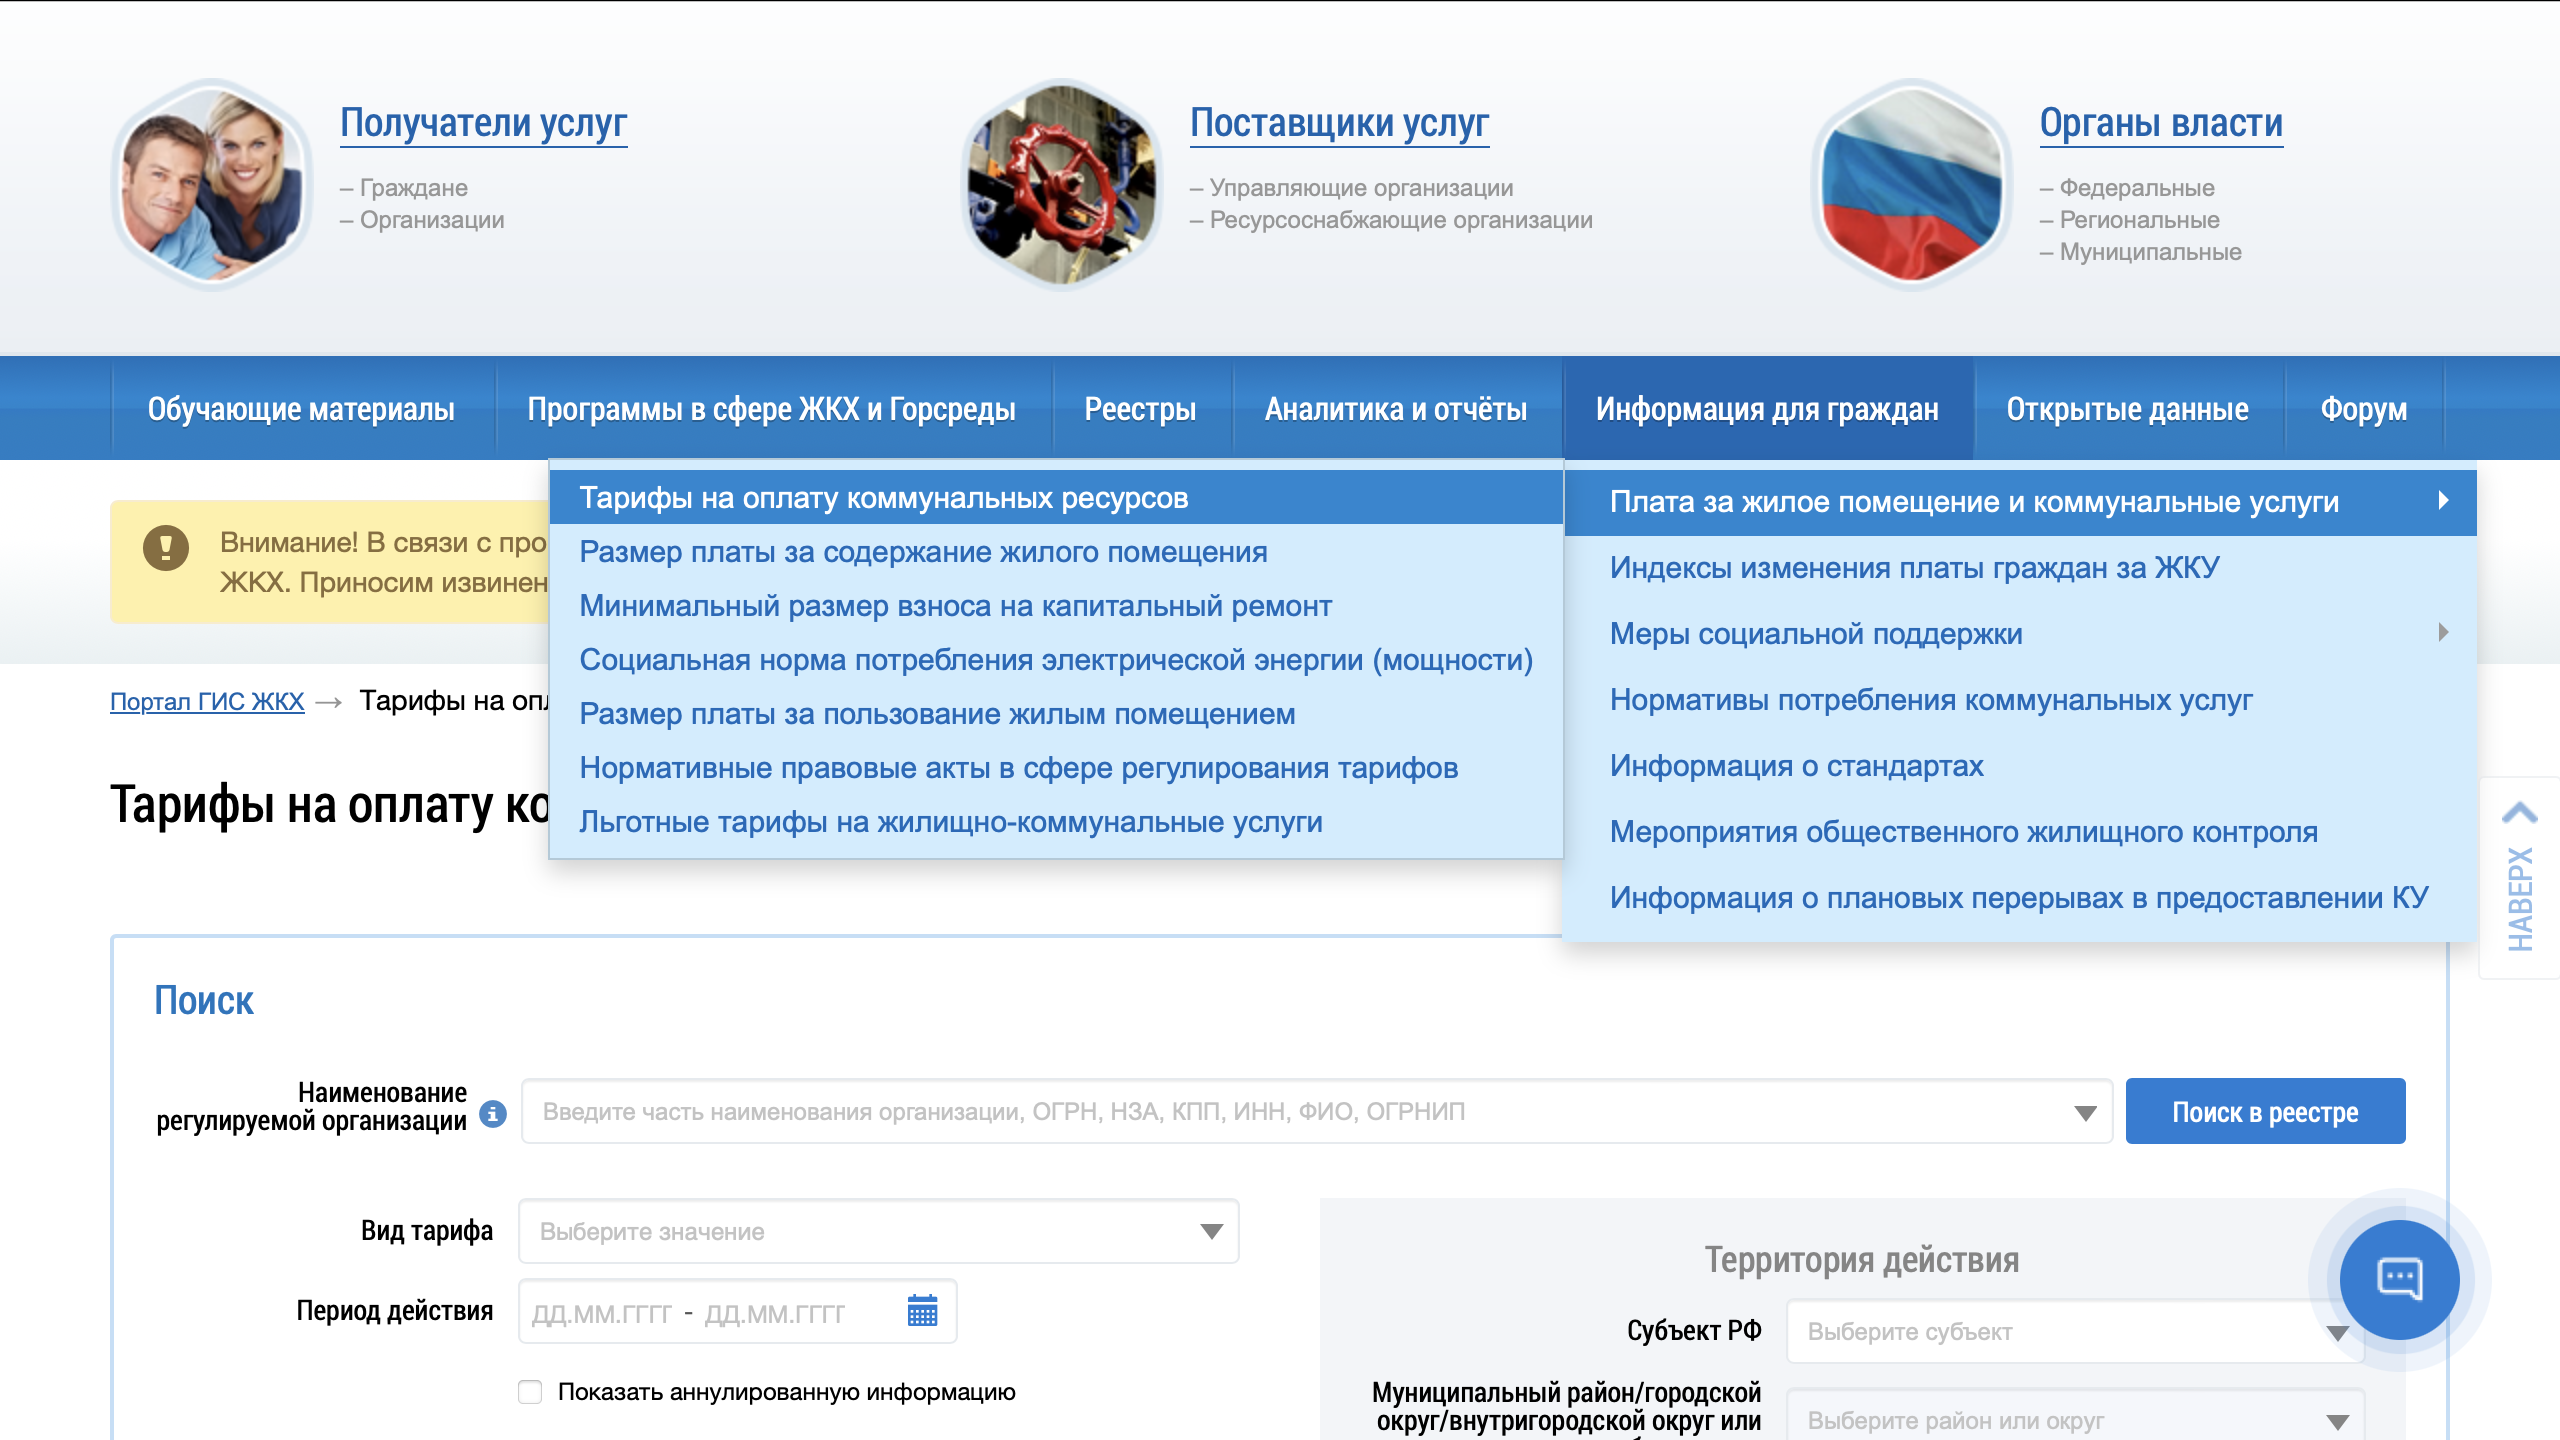Image resolution: width=2560 pixels, height=1440 pixels.
Task: Select Минимальный размер взноса на капитальный ремонт
Action: coord(1056,606)
